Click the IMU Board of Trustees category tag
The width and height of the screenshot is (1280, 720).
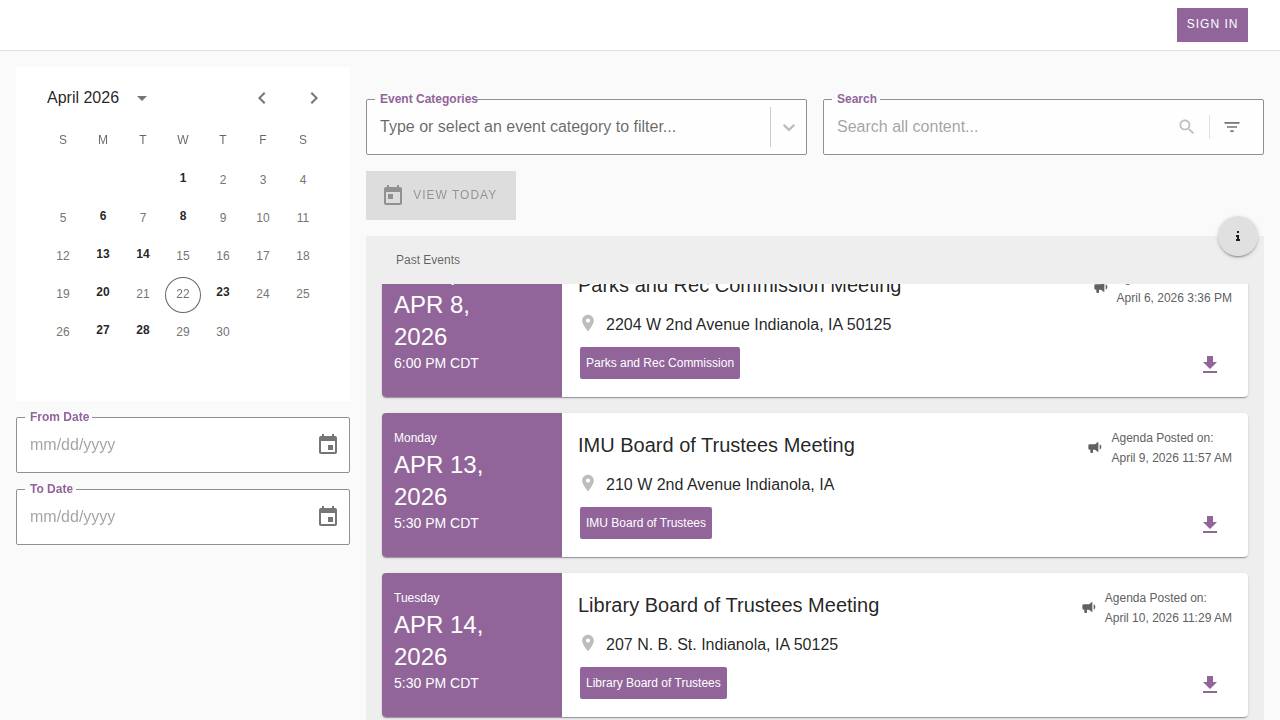(x=646, y=523)
